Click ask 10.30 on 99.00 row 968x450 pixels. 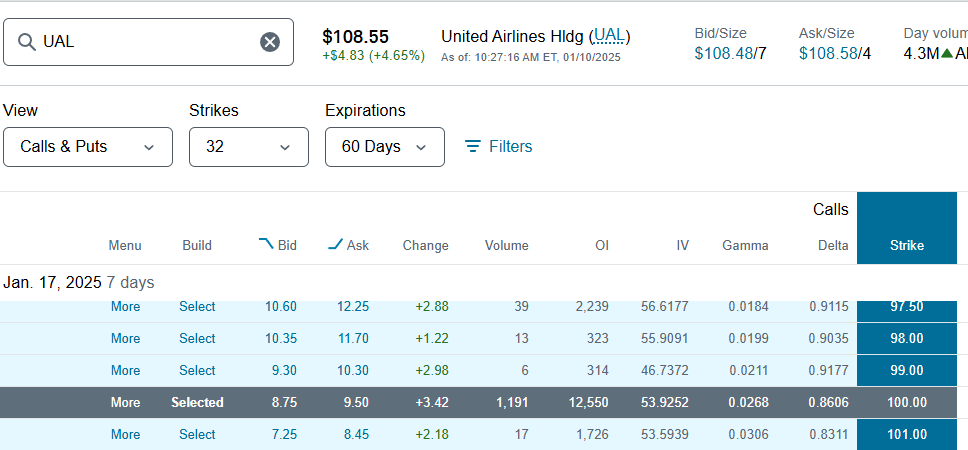pyautogui.click(x=353, y=370)
